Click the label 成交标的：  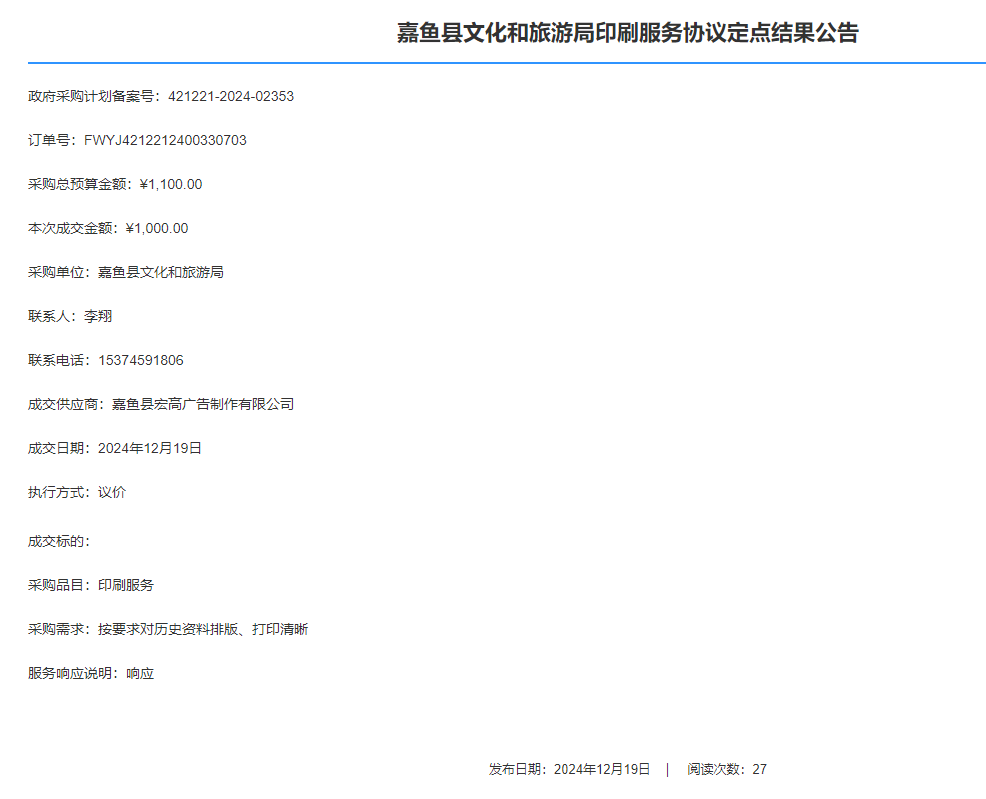(x=59, y=541)
